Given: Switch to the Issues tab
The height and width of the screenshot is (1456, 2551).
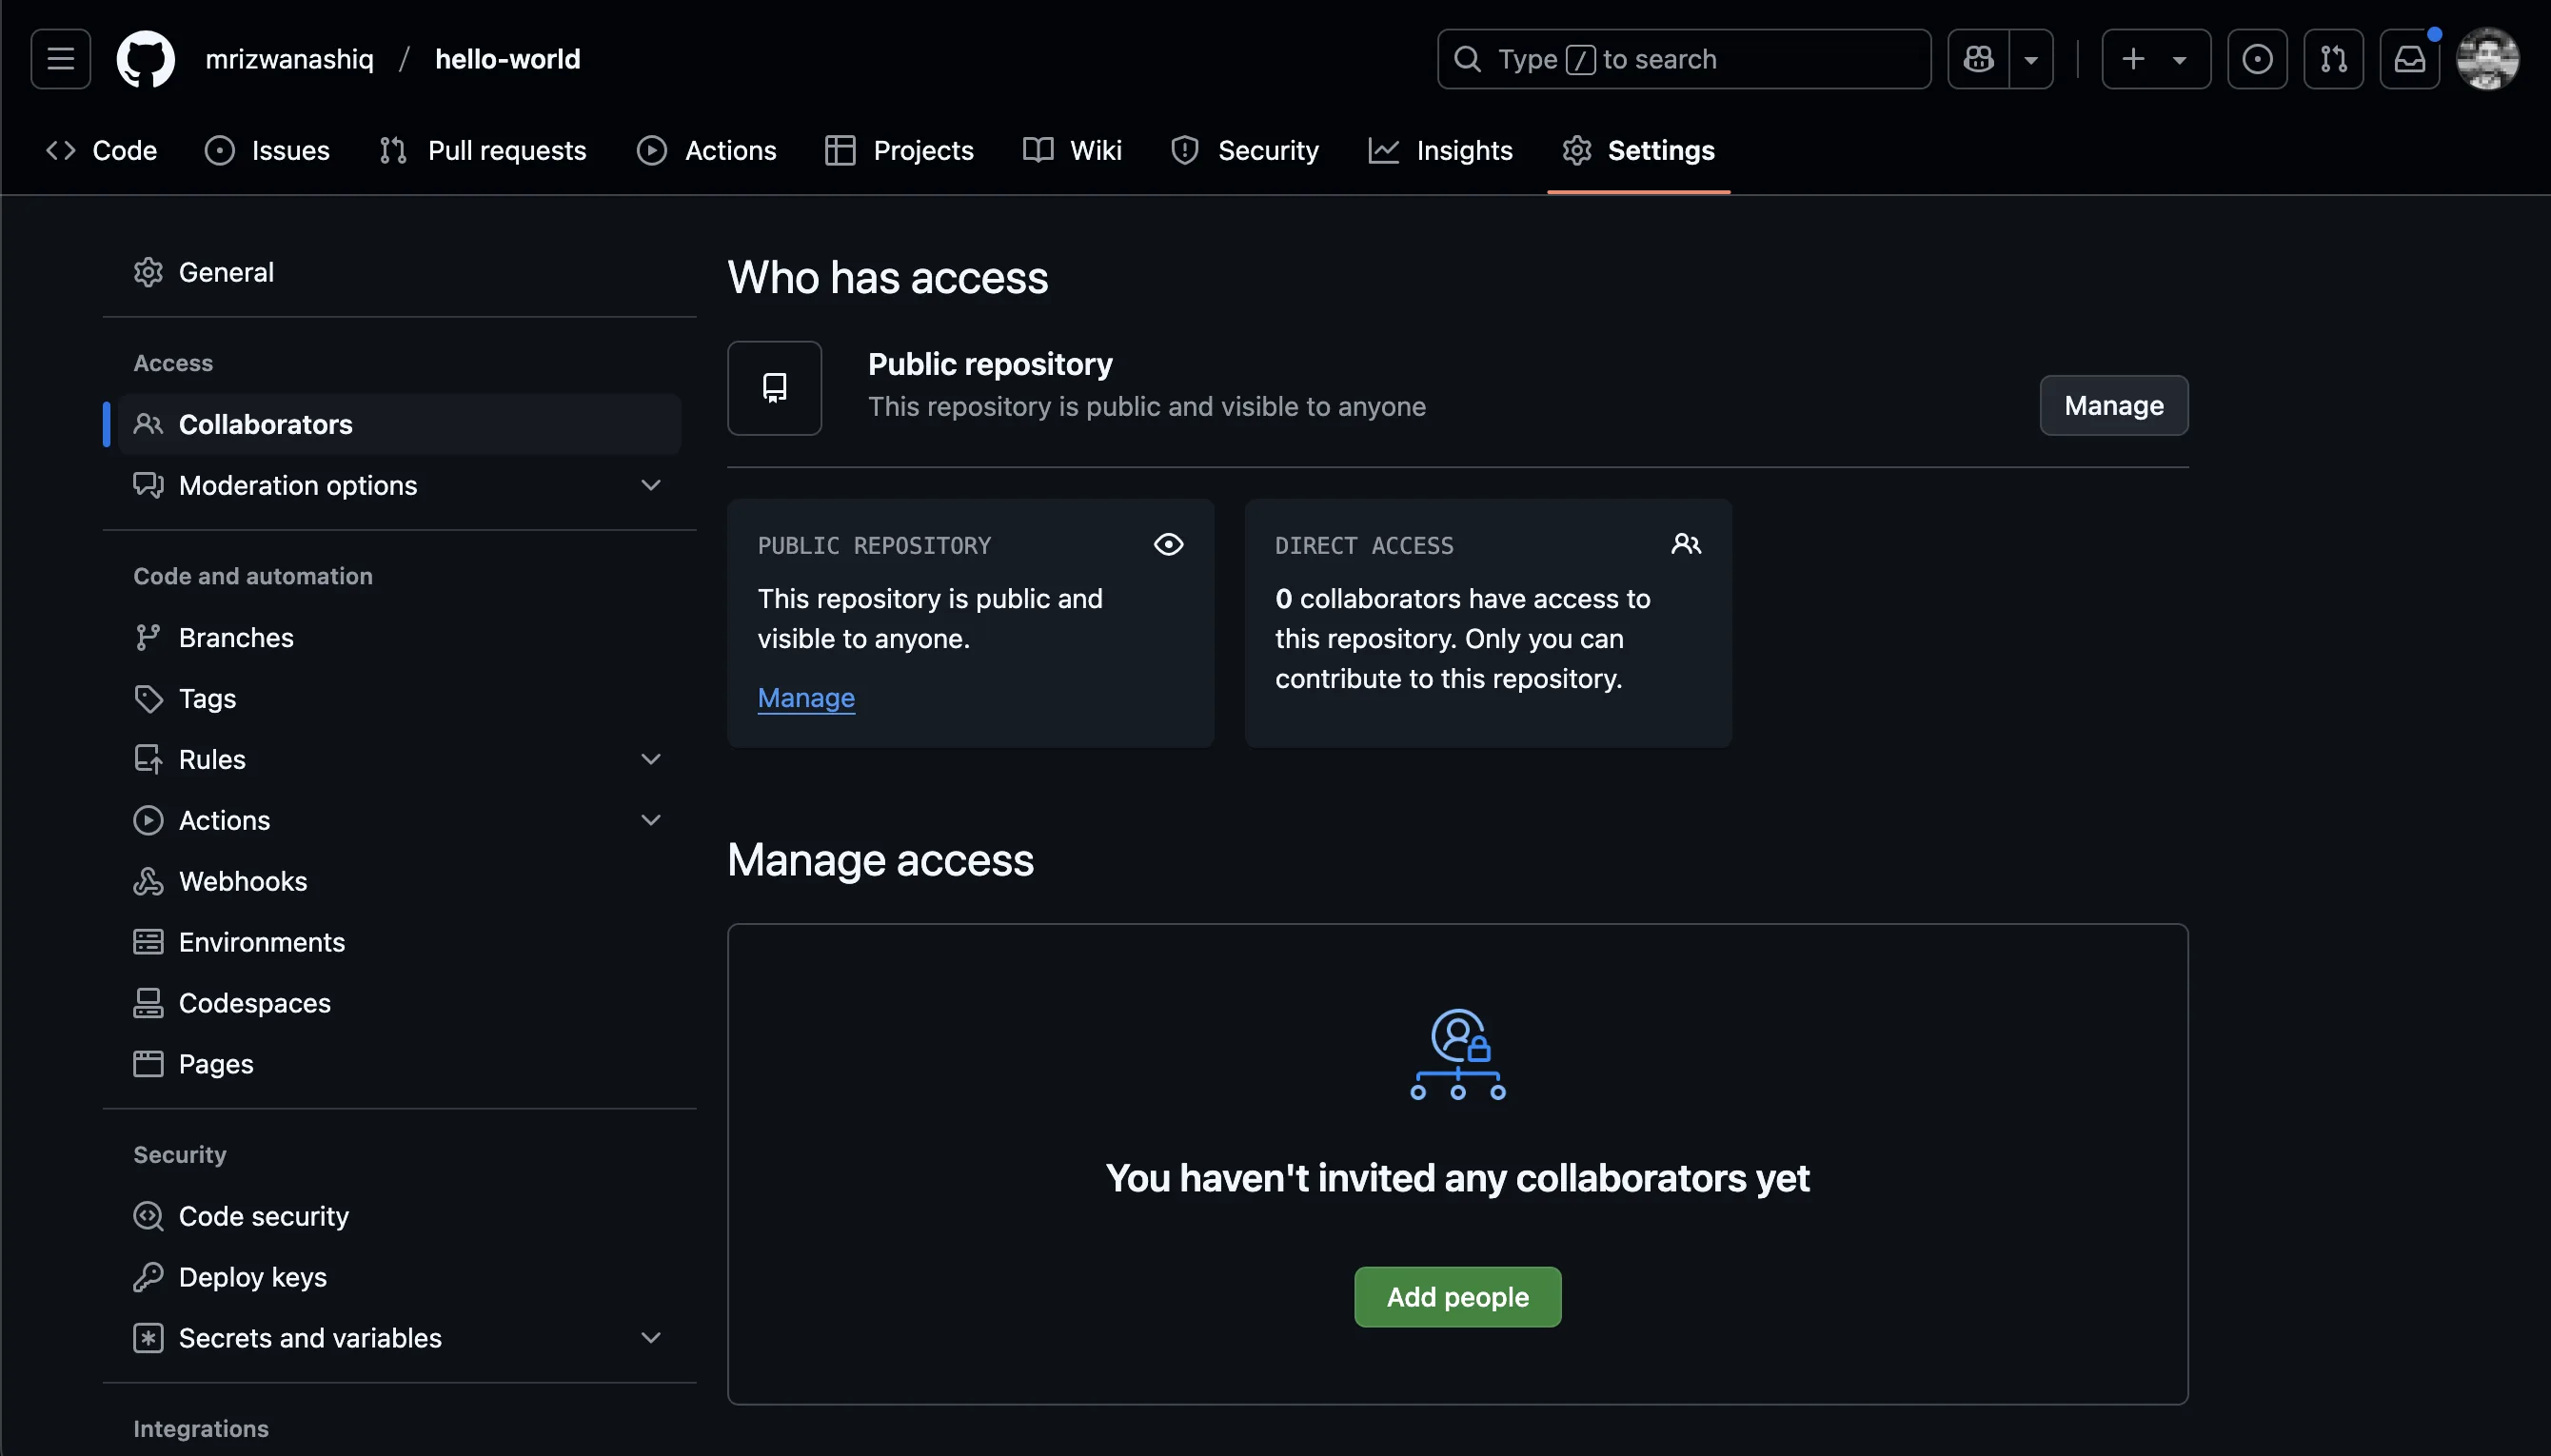Looking at the screenshot, I should click(x=267, y=150).
